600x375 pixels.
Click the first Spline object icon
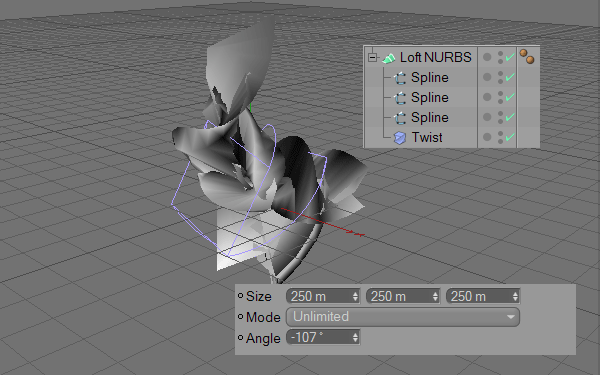[400, 78]
